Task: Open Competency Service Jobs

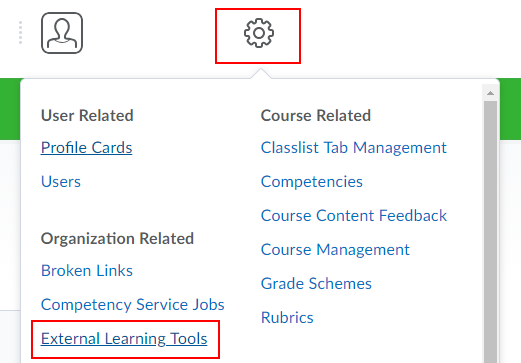Action: point(133,305)
